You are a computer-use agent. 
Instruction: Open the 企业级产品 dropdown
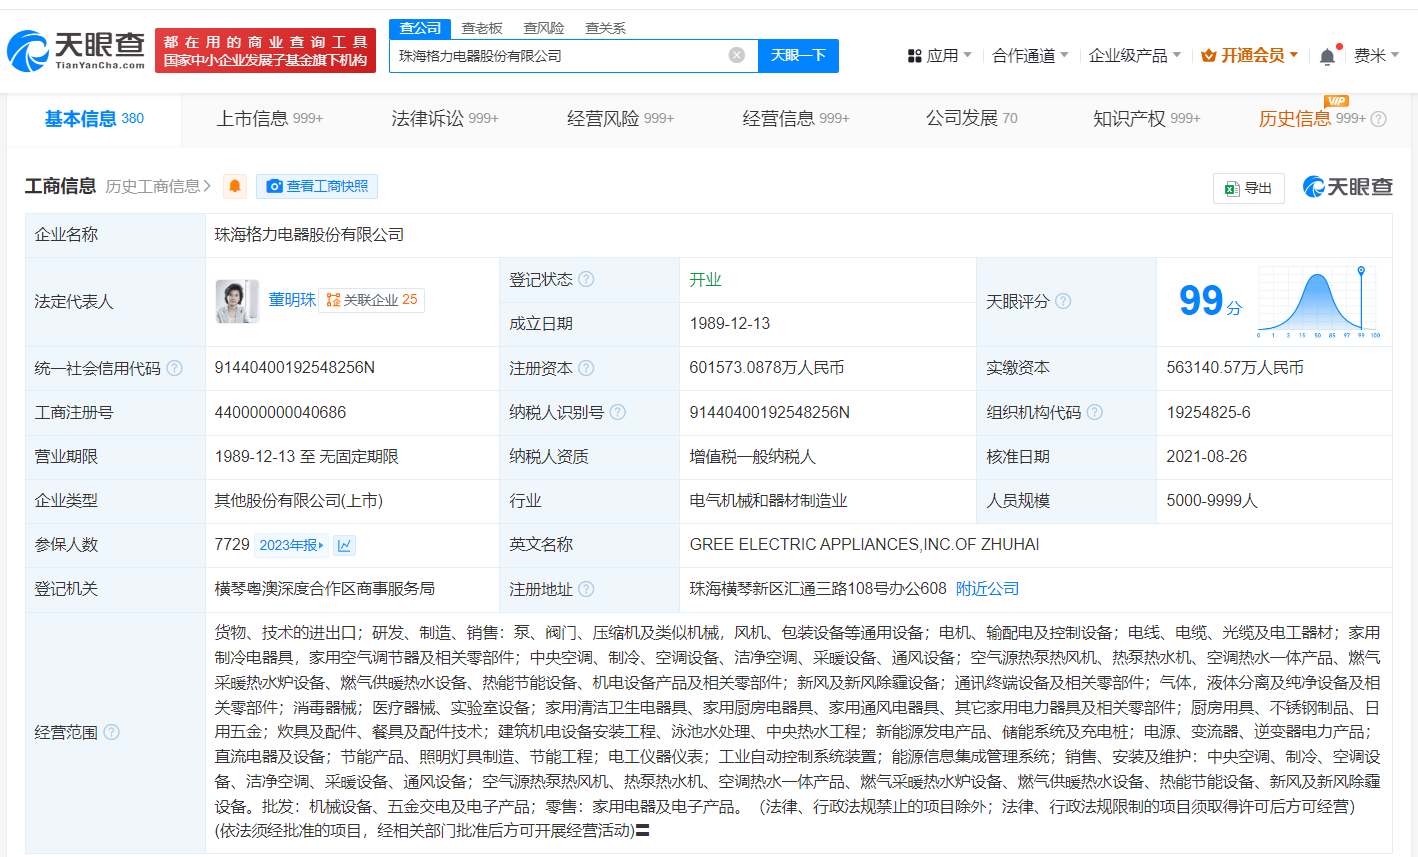[x=1134, y=56]
